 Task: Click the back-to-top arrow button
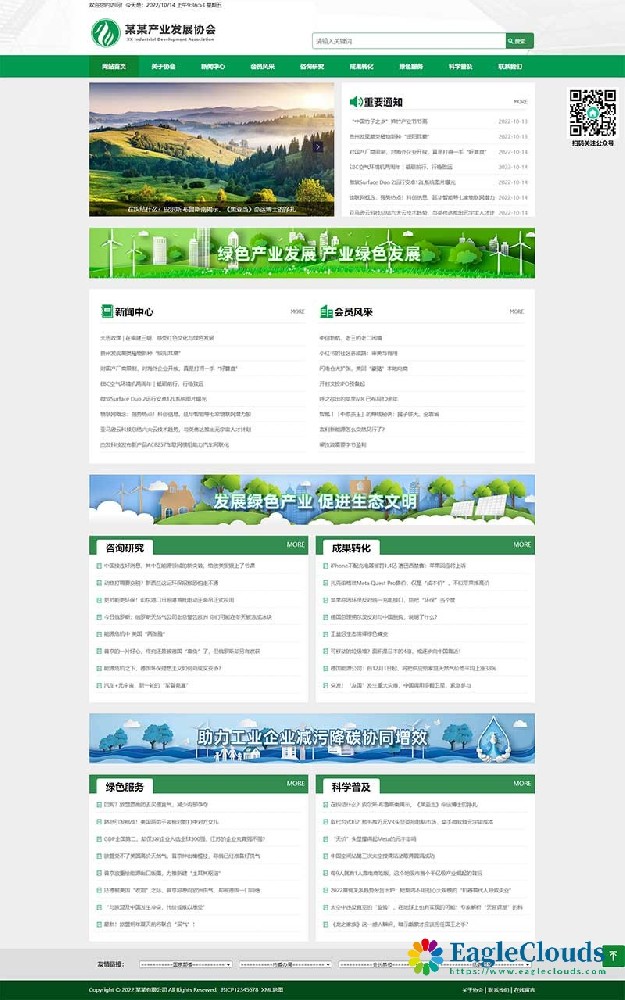[x=612, y=956]
